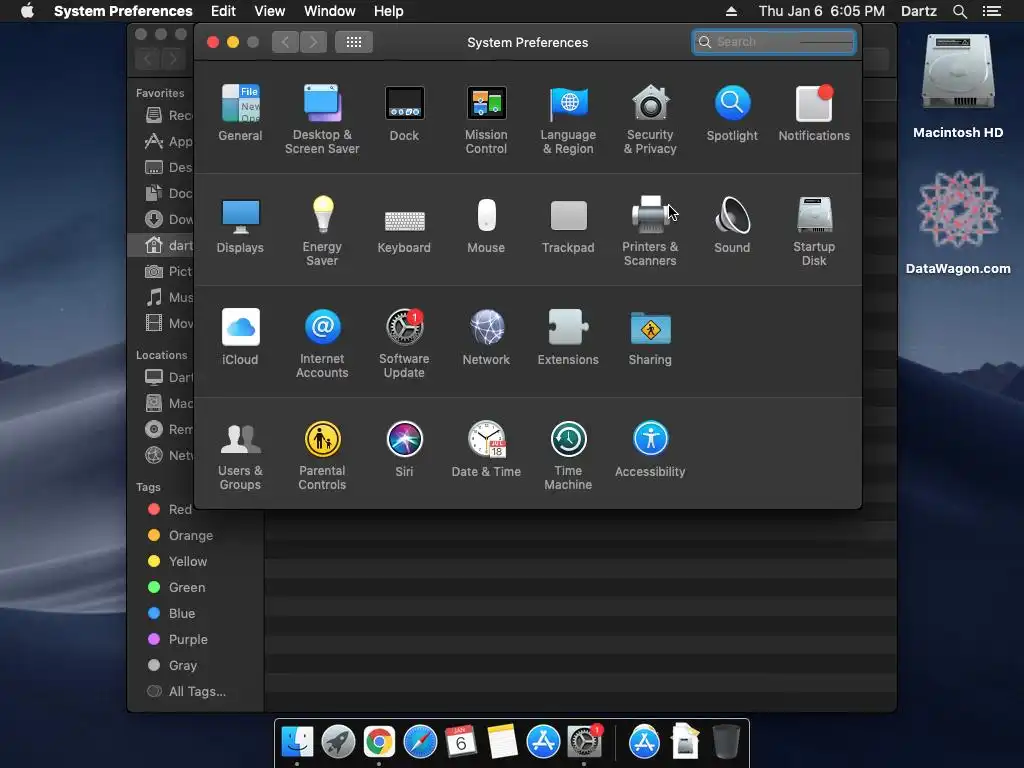Open the Accessibility preferences pane

tap(650, 449)
